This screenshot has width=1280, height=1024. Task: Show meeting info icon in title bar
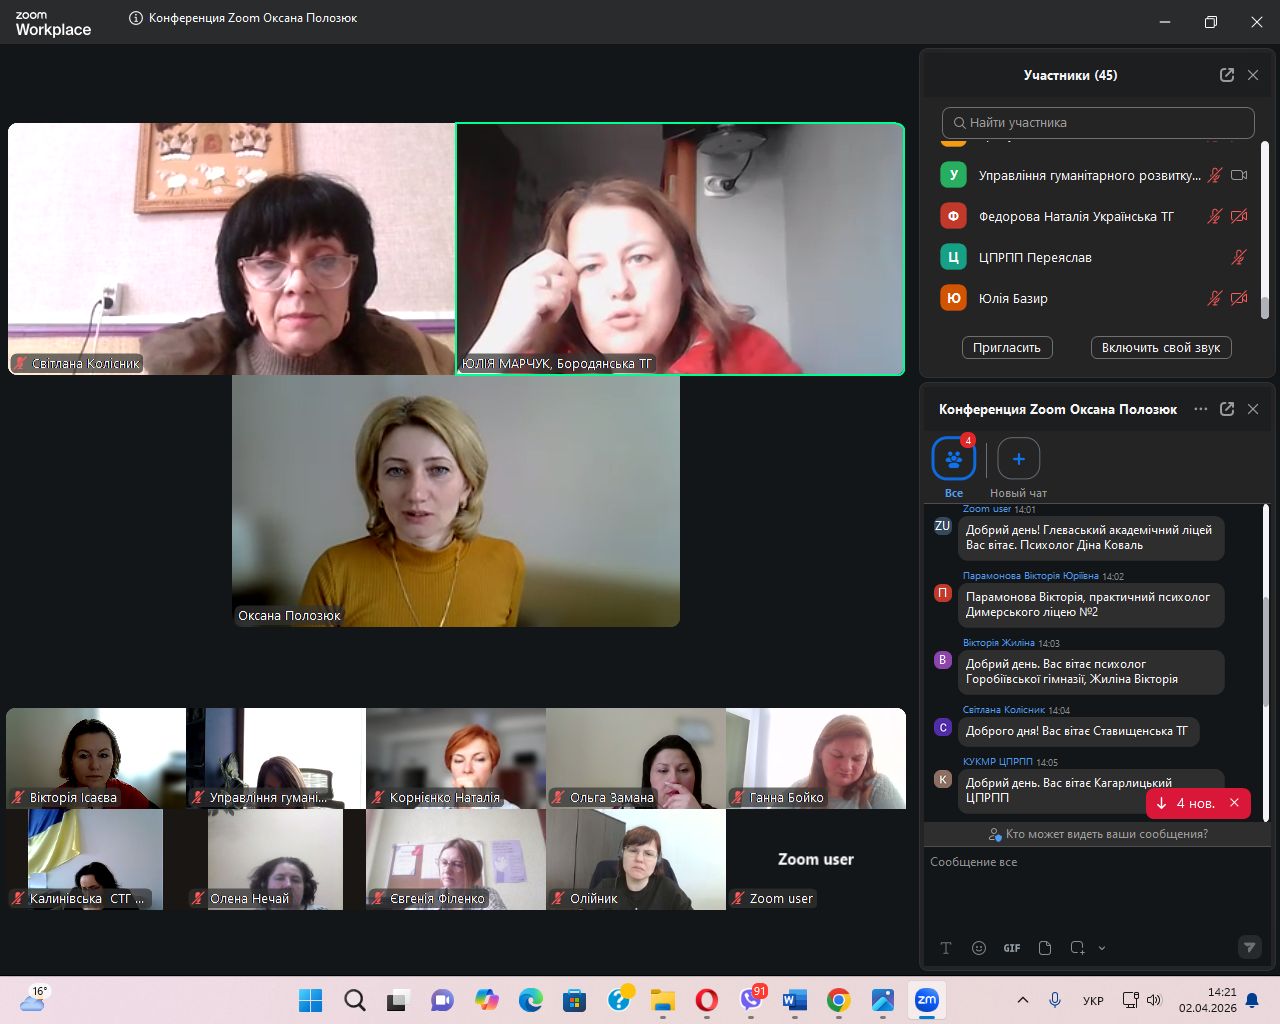point(136,18)
